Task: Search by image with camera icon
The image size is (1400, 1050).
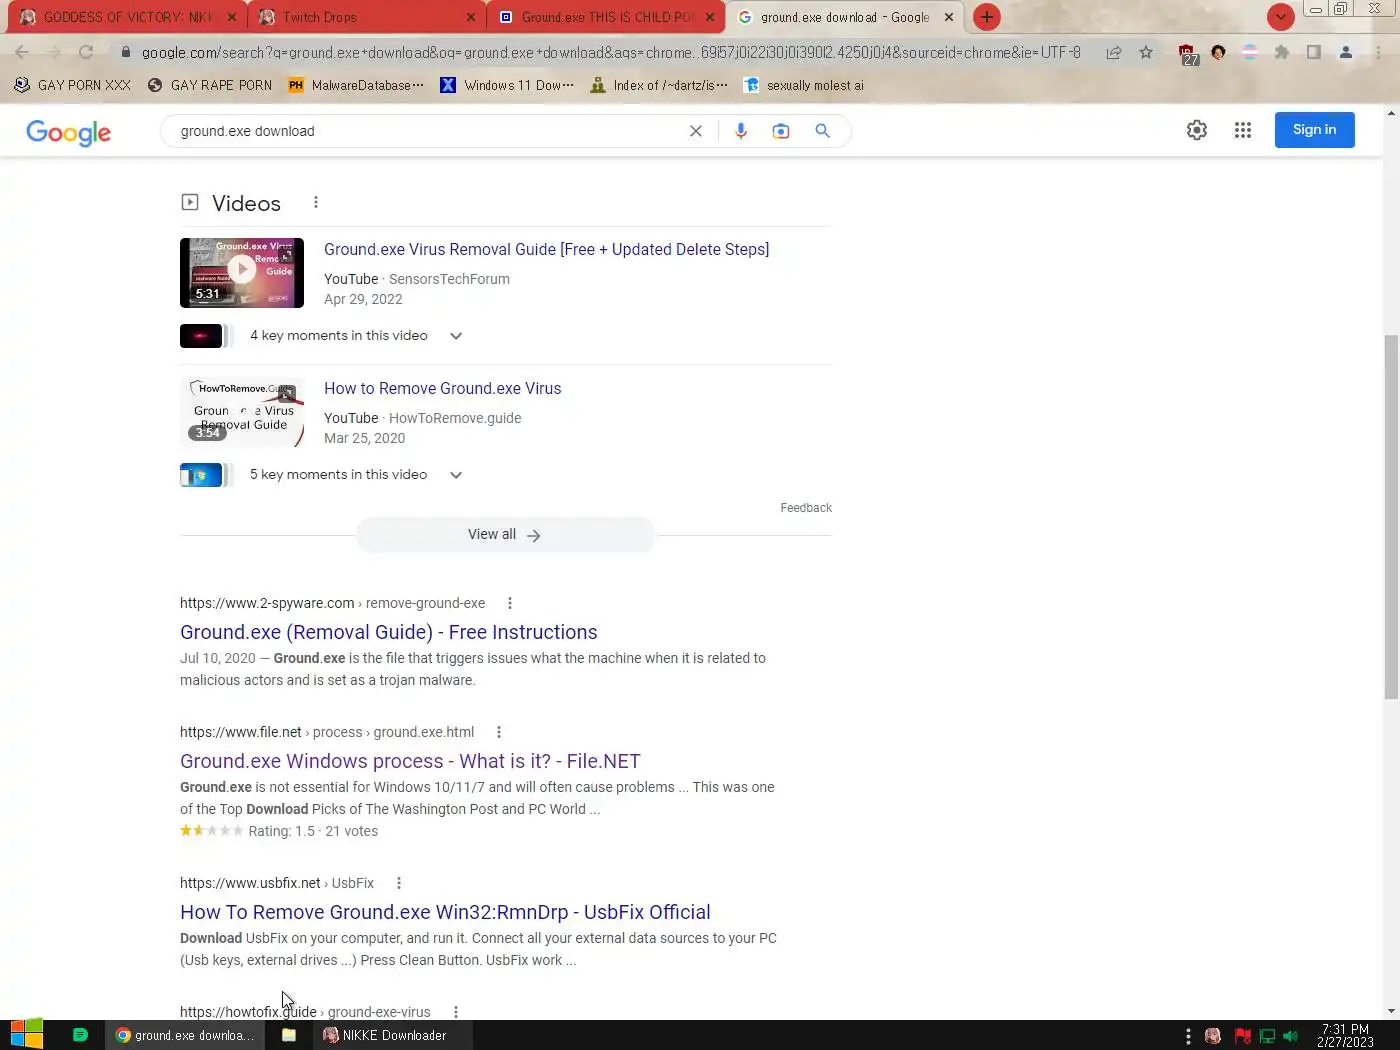Action: coord(781,131)
